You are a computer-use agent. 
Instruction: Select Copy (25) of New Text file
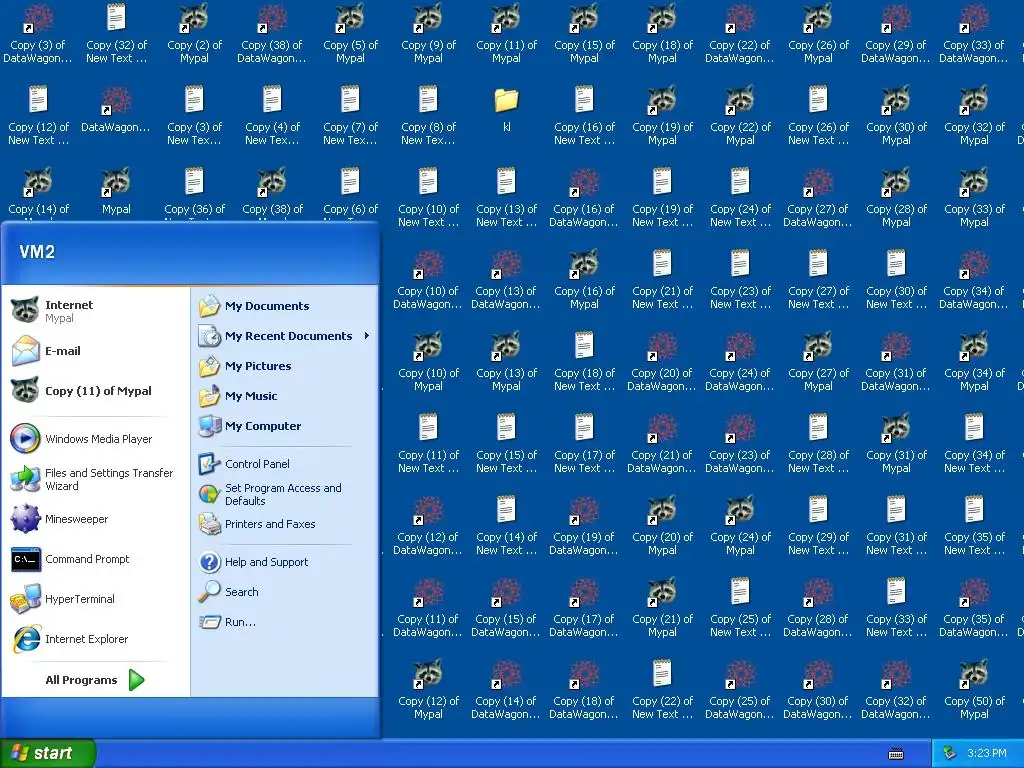[740, 607]
